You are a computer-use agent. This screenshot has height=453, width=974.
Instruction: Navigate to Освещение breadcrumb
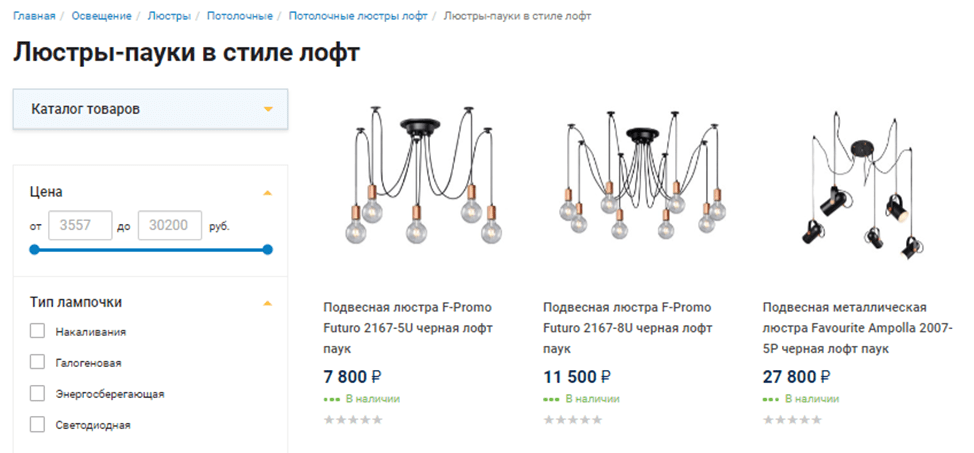tap(101, 16)
